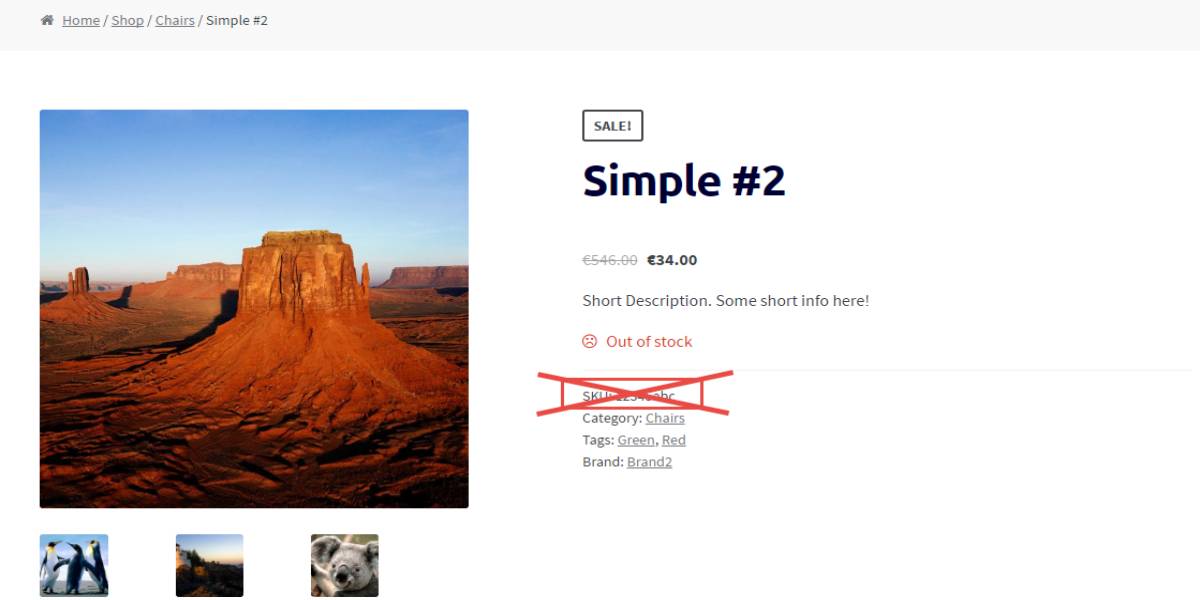Click the Simple #2 product title
Viewport: 1200px width, 600px height.
coord(684,181)
